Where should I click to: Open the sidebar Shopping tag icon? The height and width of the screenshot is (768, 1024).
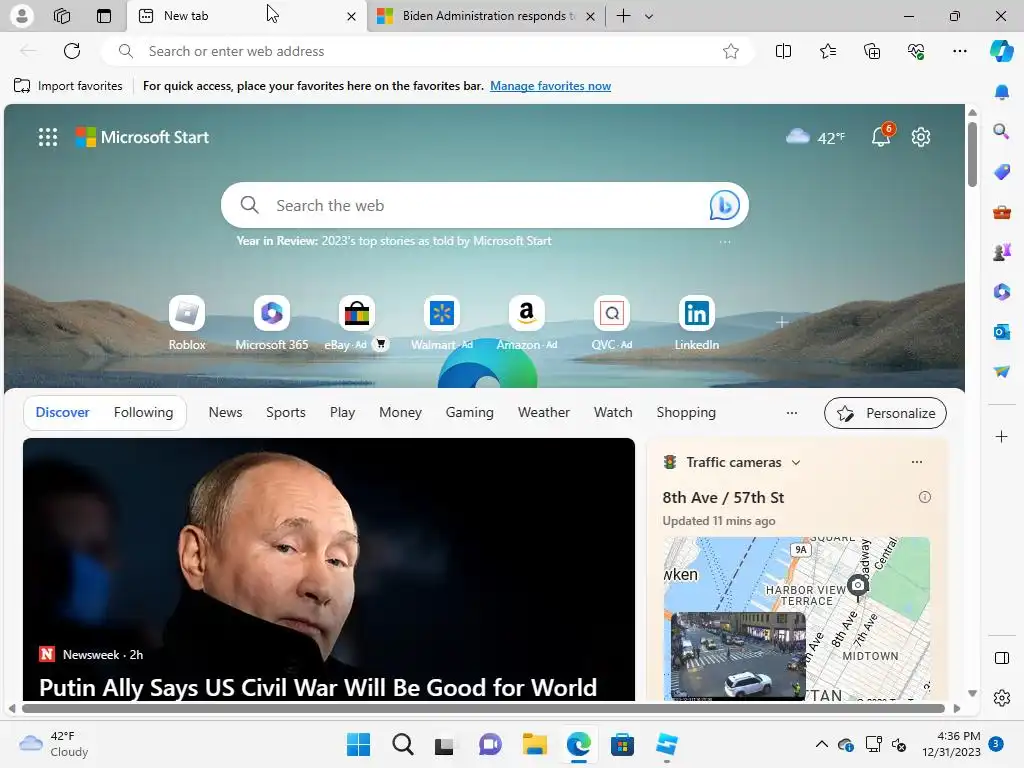(1002, 172)
